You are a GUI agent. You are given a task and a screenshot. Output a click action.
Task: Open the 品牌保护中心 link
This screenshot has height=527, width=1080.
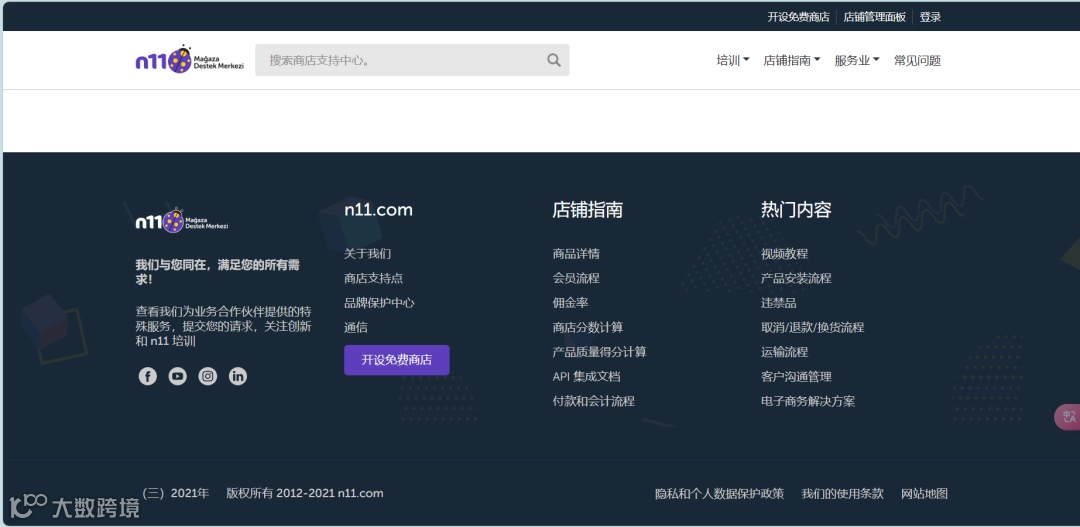tap(380, 303)
